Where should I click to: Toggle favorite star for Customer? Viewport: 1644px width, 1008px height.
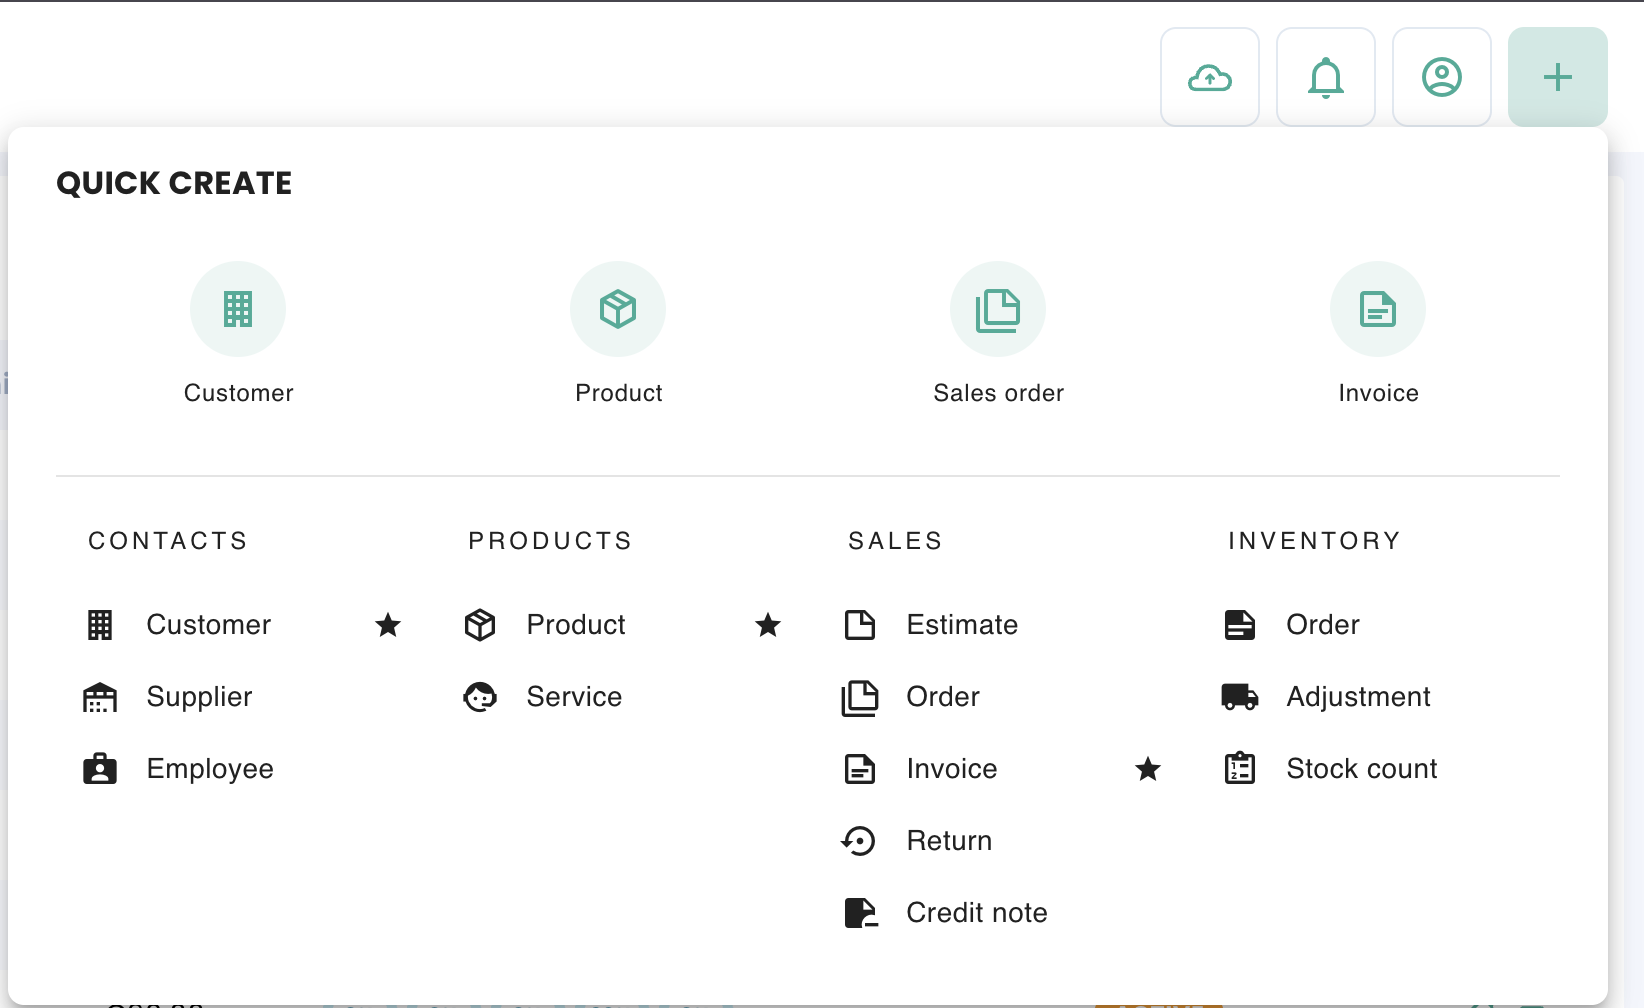coord(388,626)
